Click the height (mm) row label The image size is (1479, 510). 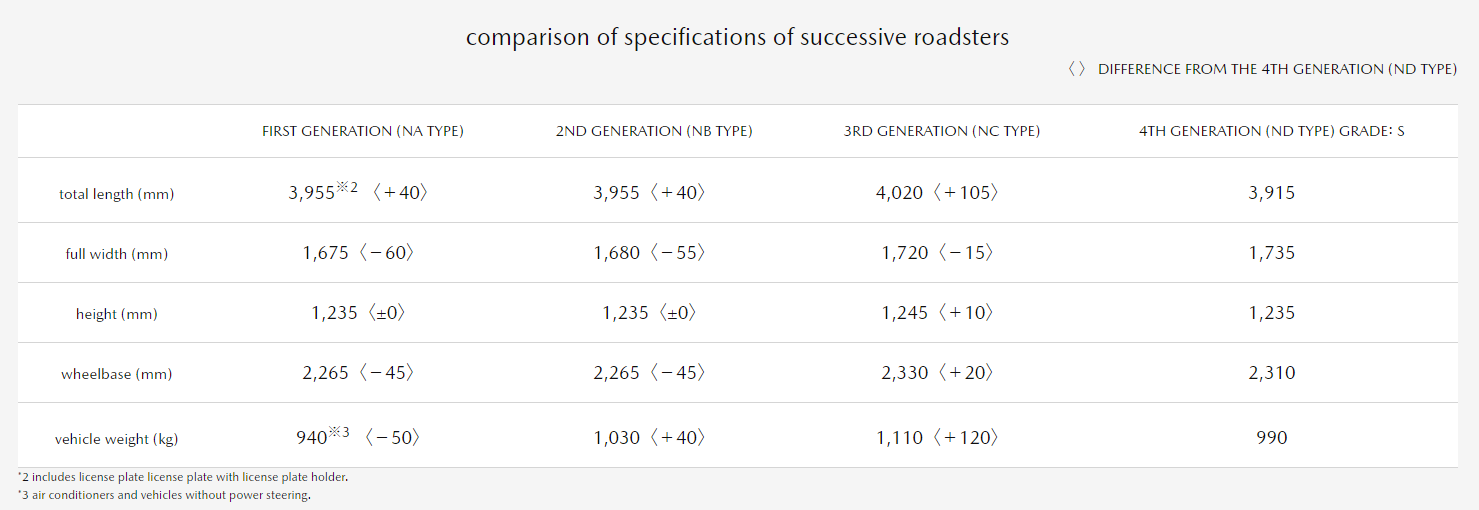116,314
